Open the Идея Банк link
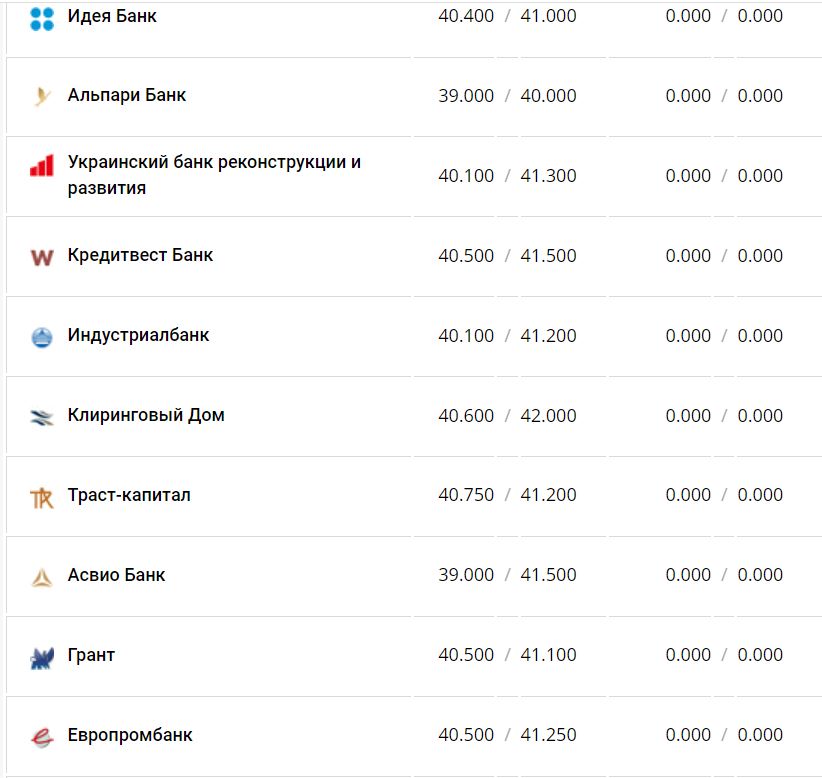The image size is (822, 778). [112, 16]
